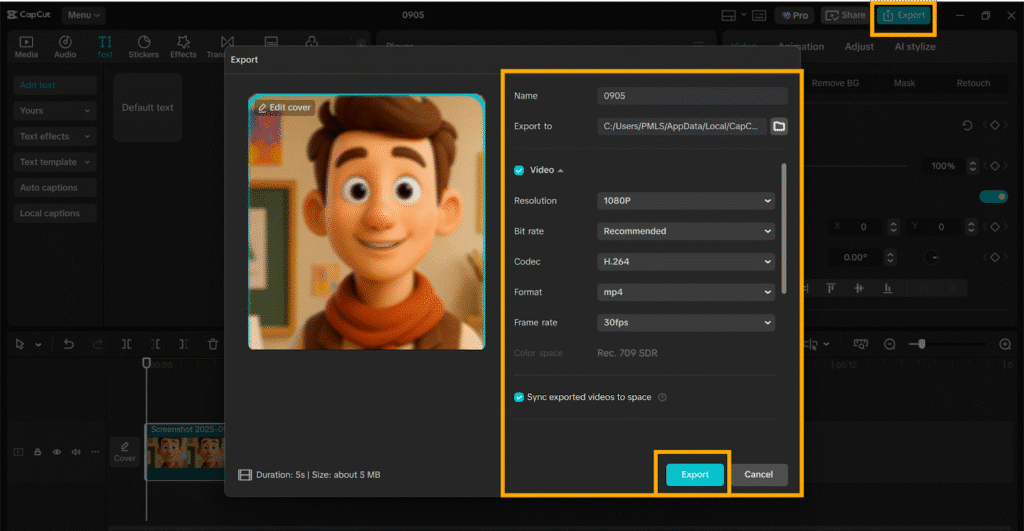
Task: Click the folder icon beside Export to path
Action: click(778, 126)
